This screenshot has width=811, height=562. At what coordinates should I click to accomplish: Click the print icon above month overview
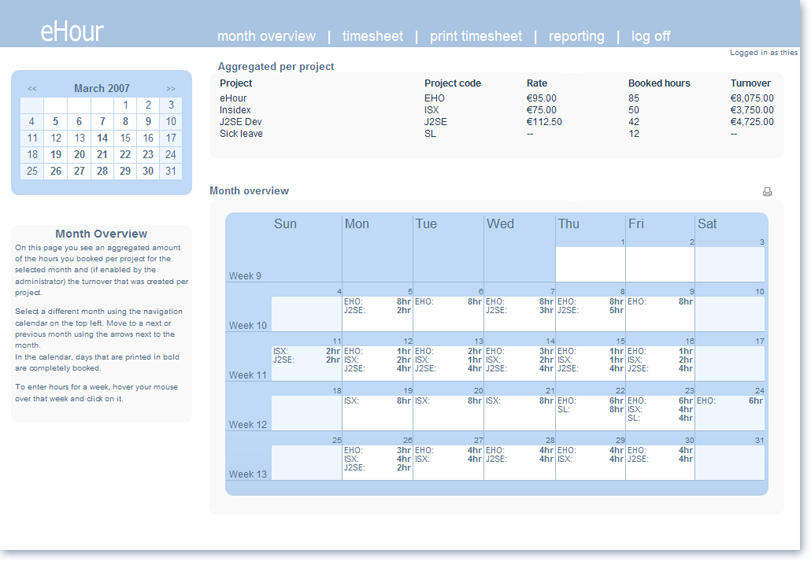pos(767,192)
